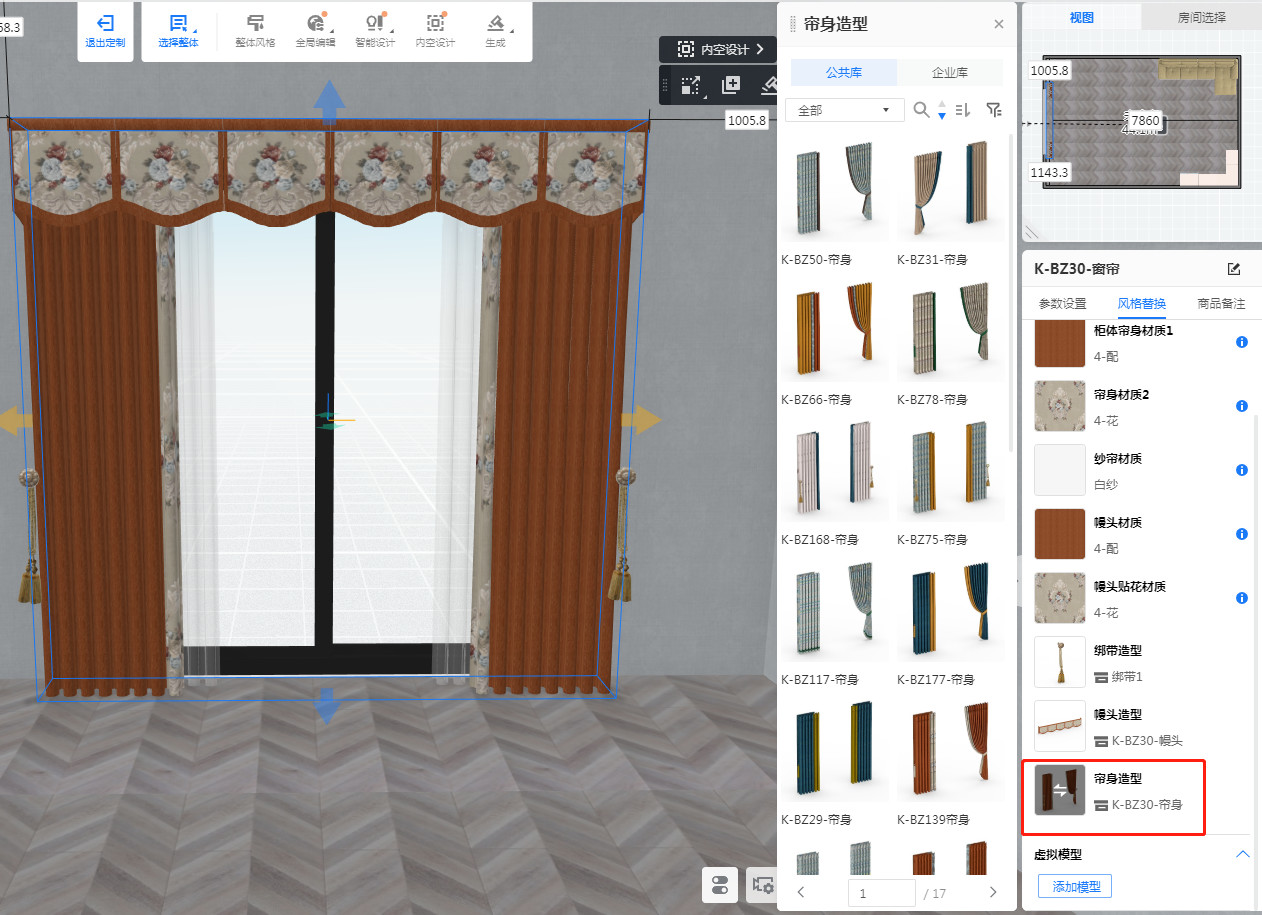Click the 幔头贴花材质 swatch
The width and height of the screenshot is (1262, 915).
point(1060,598)
